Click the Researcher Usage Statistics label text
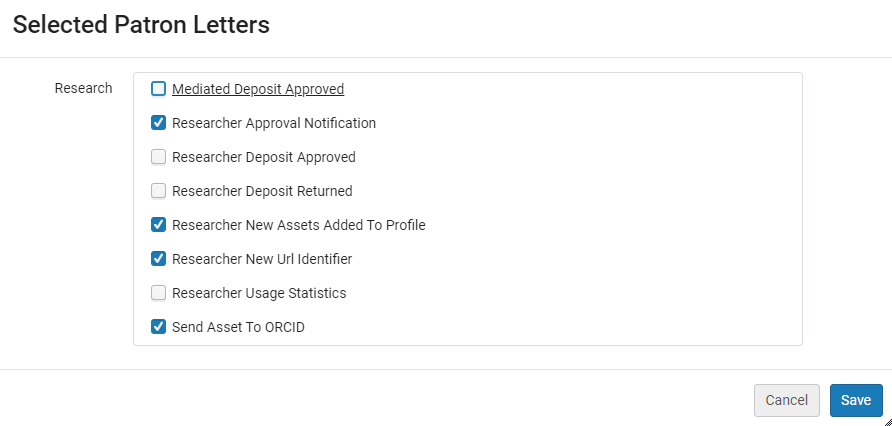This screenshot has width=892, height=426. click(259, 293)
